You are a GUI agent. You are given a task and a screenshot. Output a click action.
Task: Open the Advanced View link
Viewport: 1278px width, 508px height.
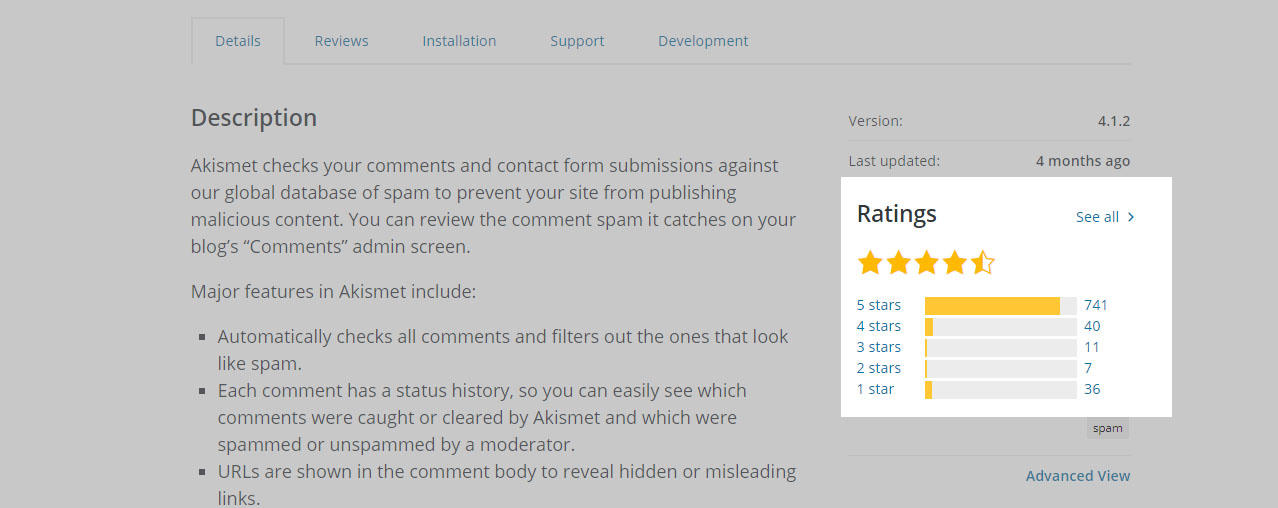1078,476
